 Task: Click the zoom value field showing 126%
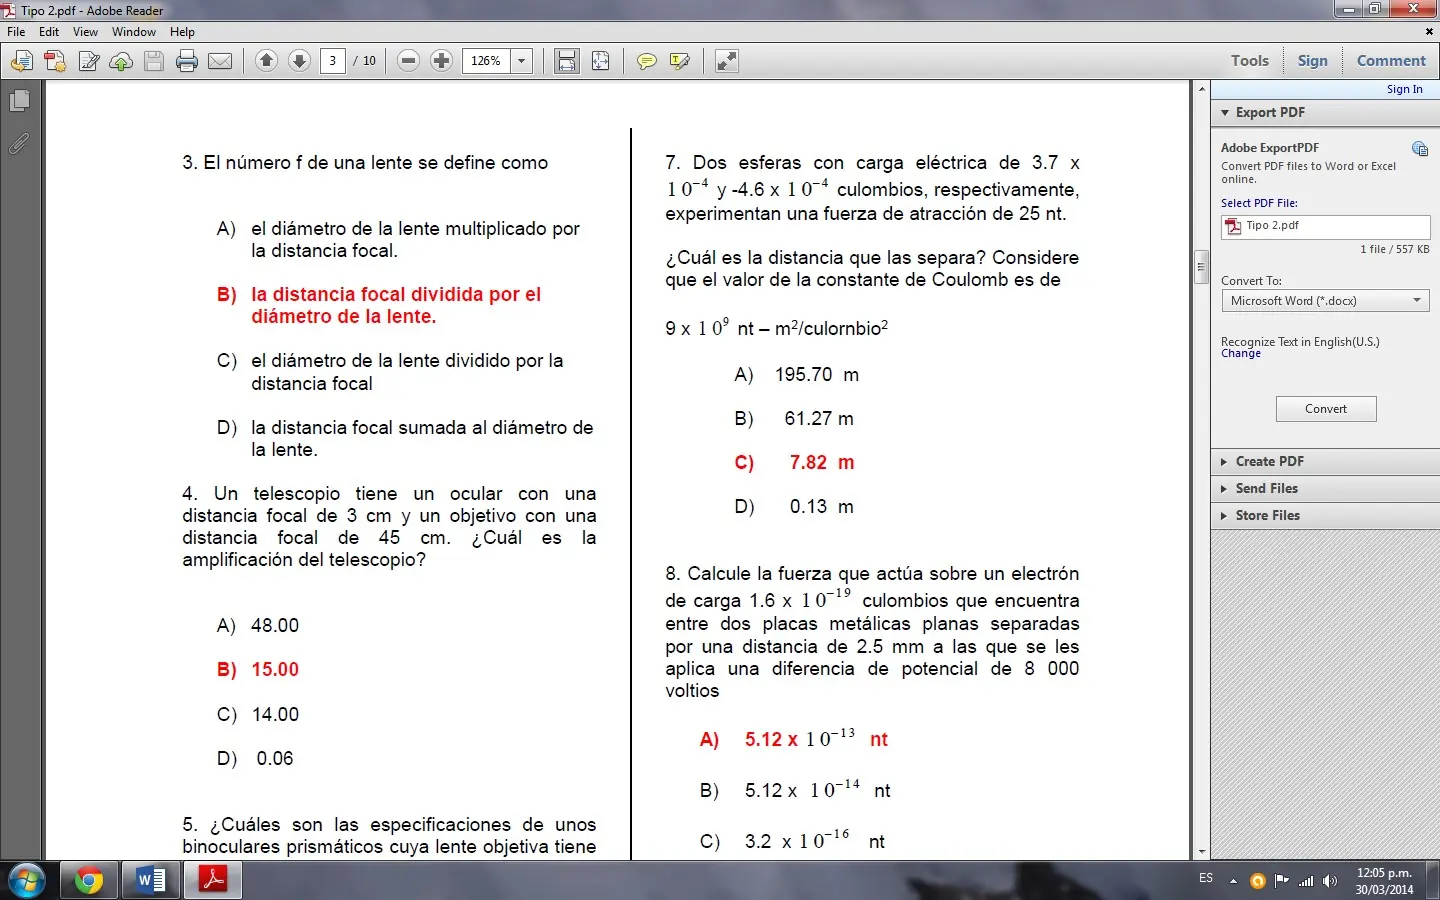(487, 61)
